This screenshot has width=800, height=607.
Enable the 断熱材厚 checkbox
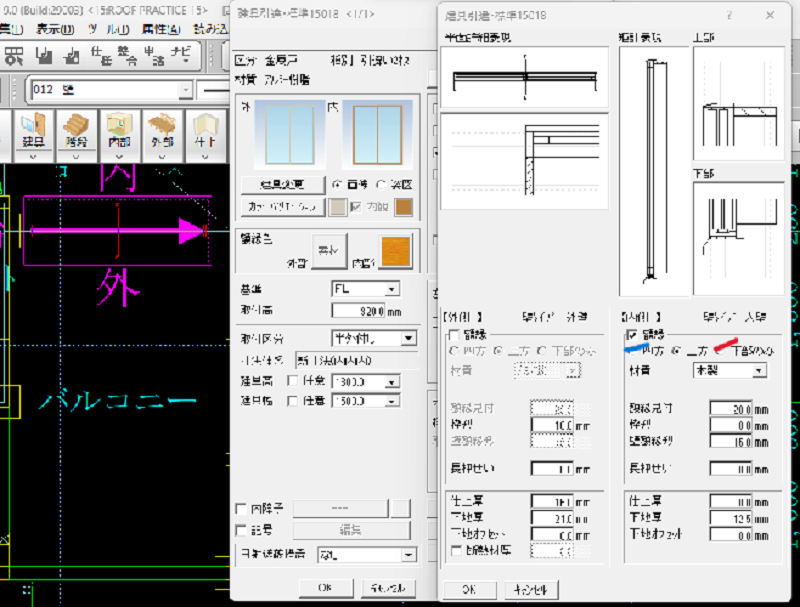(x=457, y=550)
